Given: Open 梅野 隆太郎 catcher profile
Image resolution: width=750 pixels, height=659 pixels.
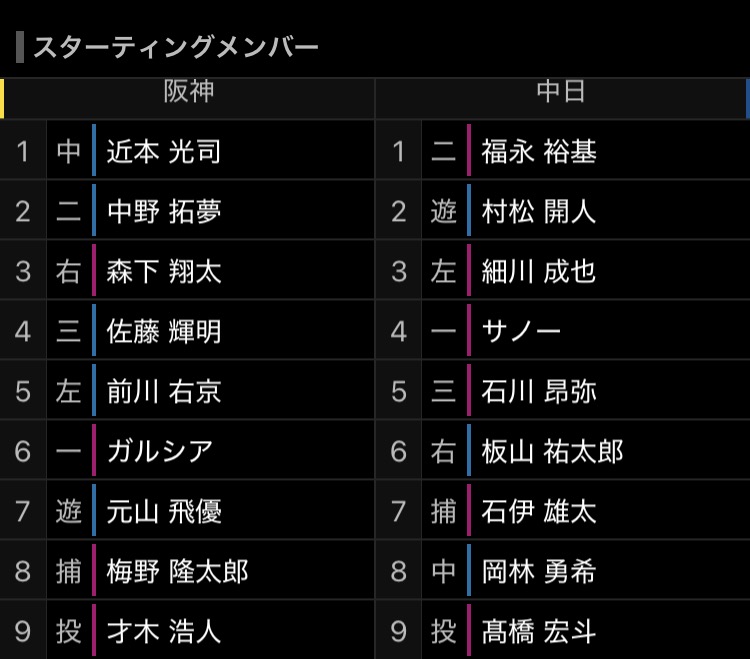Looking at the screenshot, I should coord(177,571).
